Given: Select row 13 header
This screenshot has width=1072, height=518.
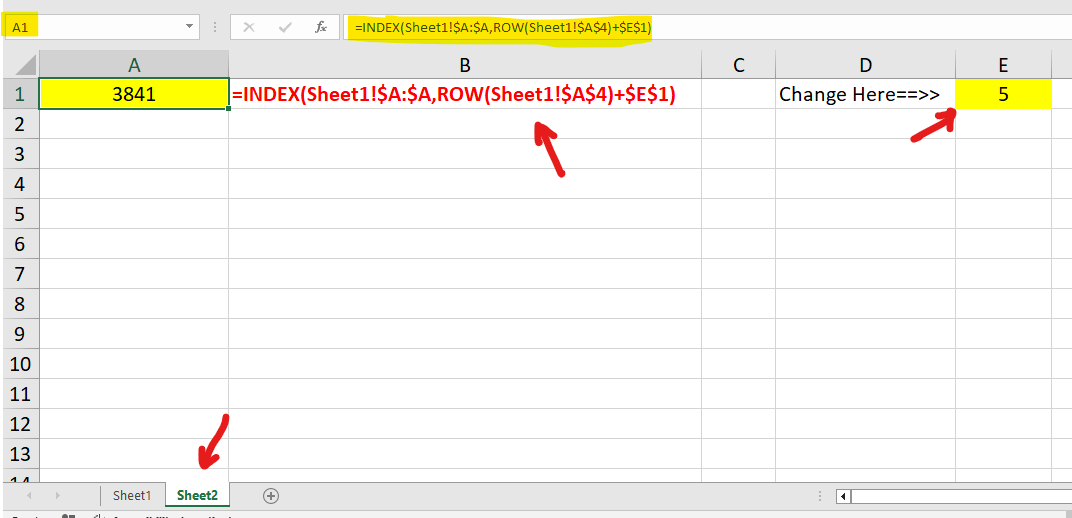Looking at the screenshot, I should (22, 454).
